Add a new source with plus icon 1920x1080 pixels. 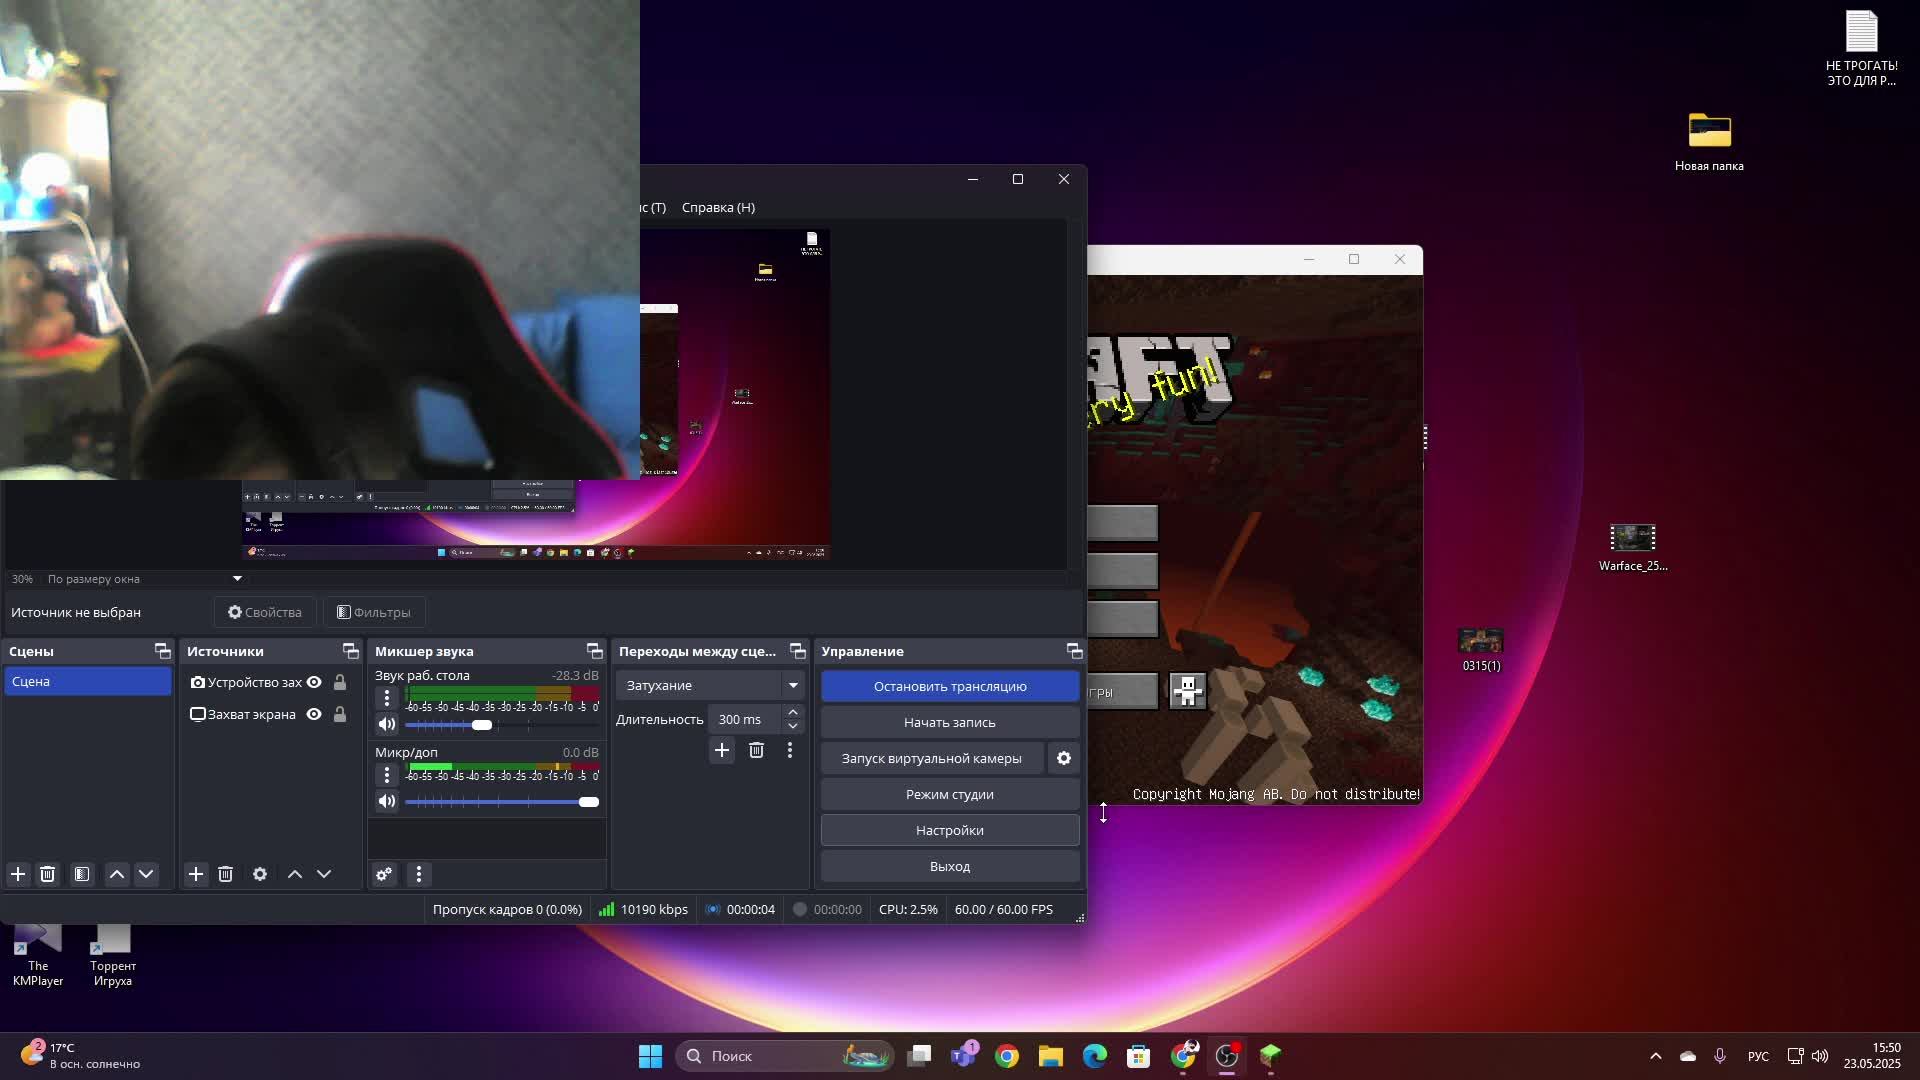[196, 874]
